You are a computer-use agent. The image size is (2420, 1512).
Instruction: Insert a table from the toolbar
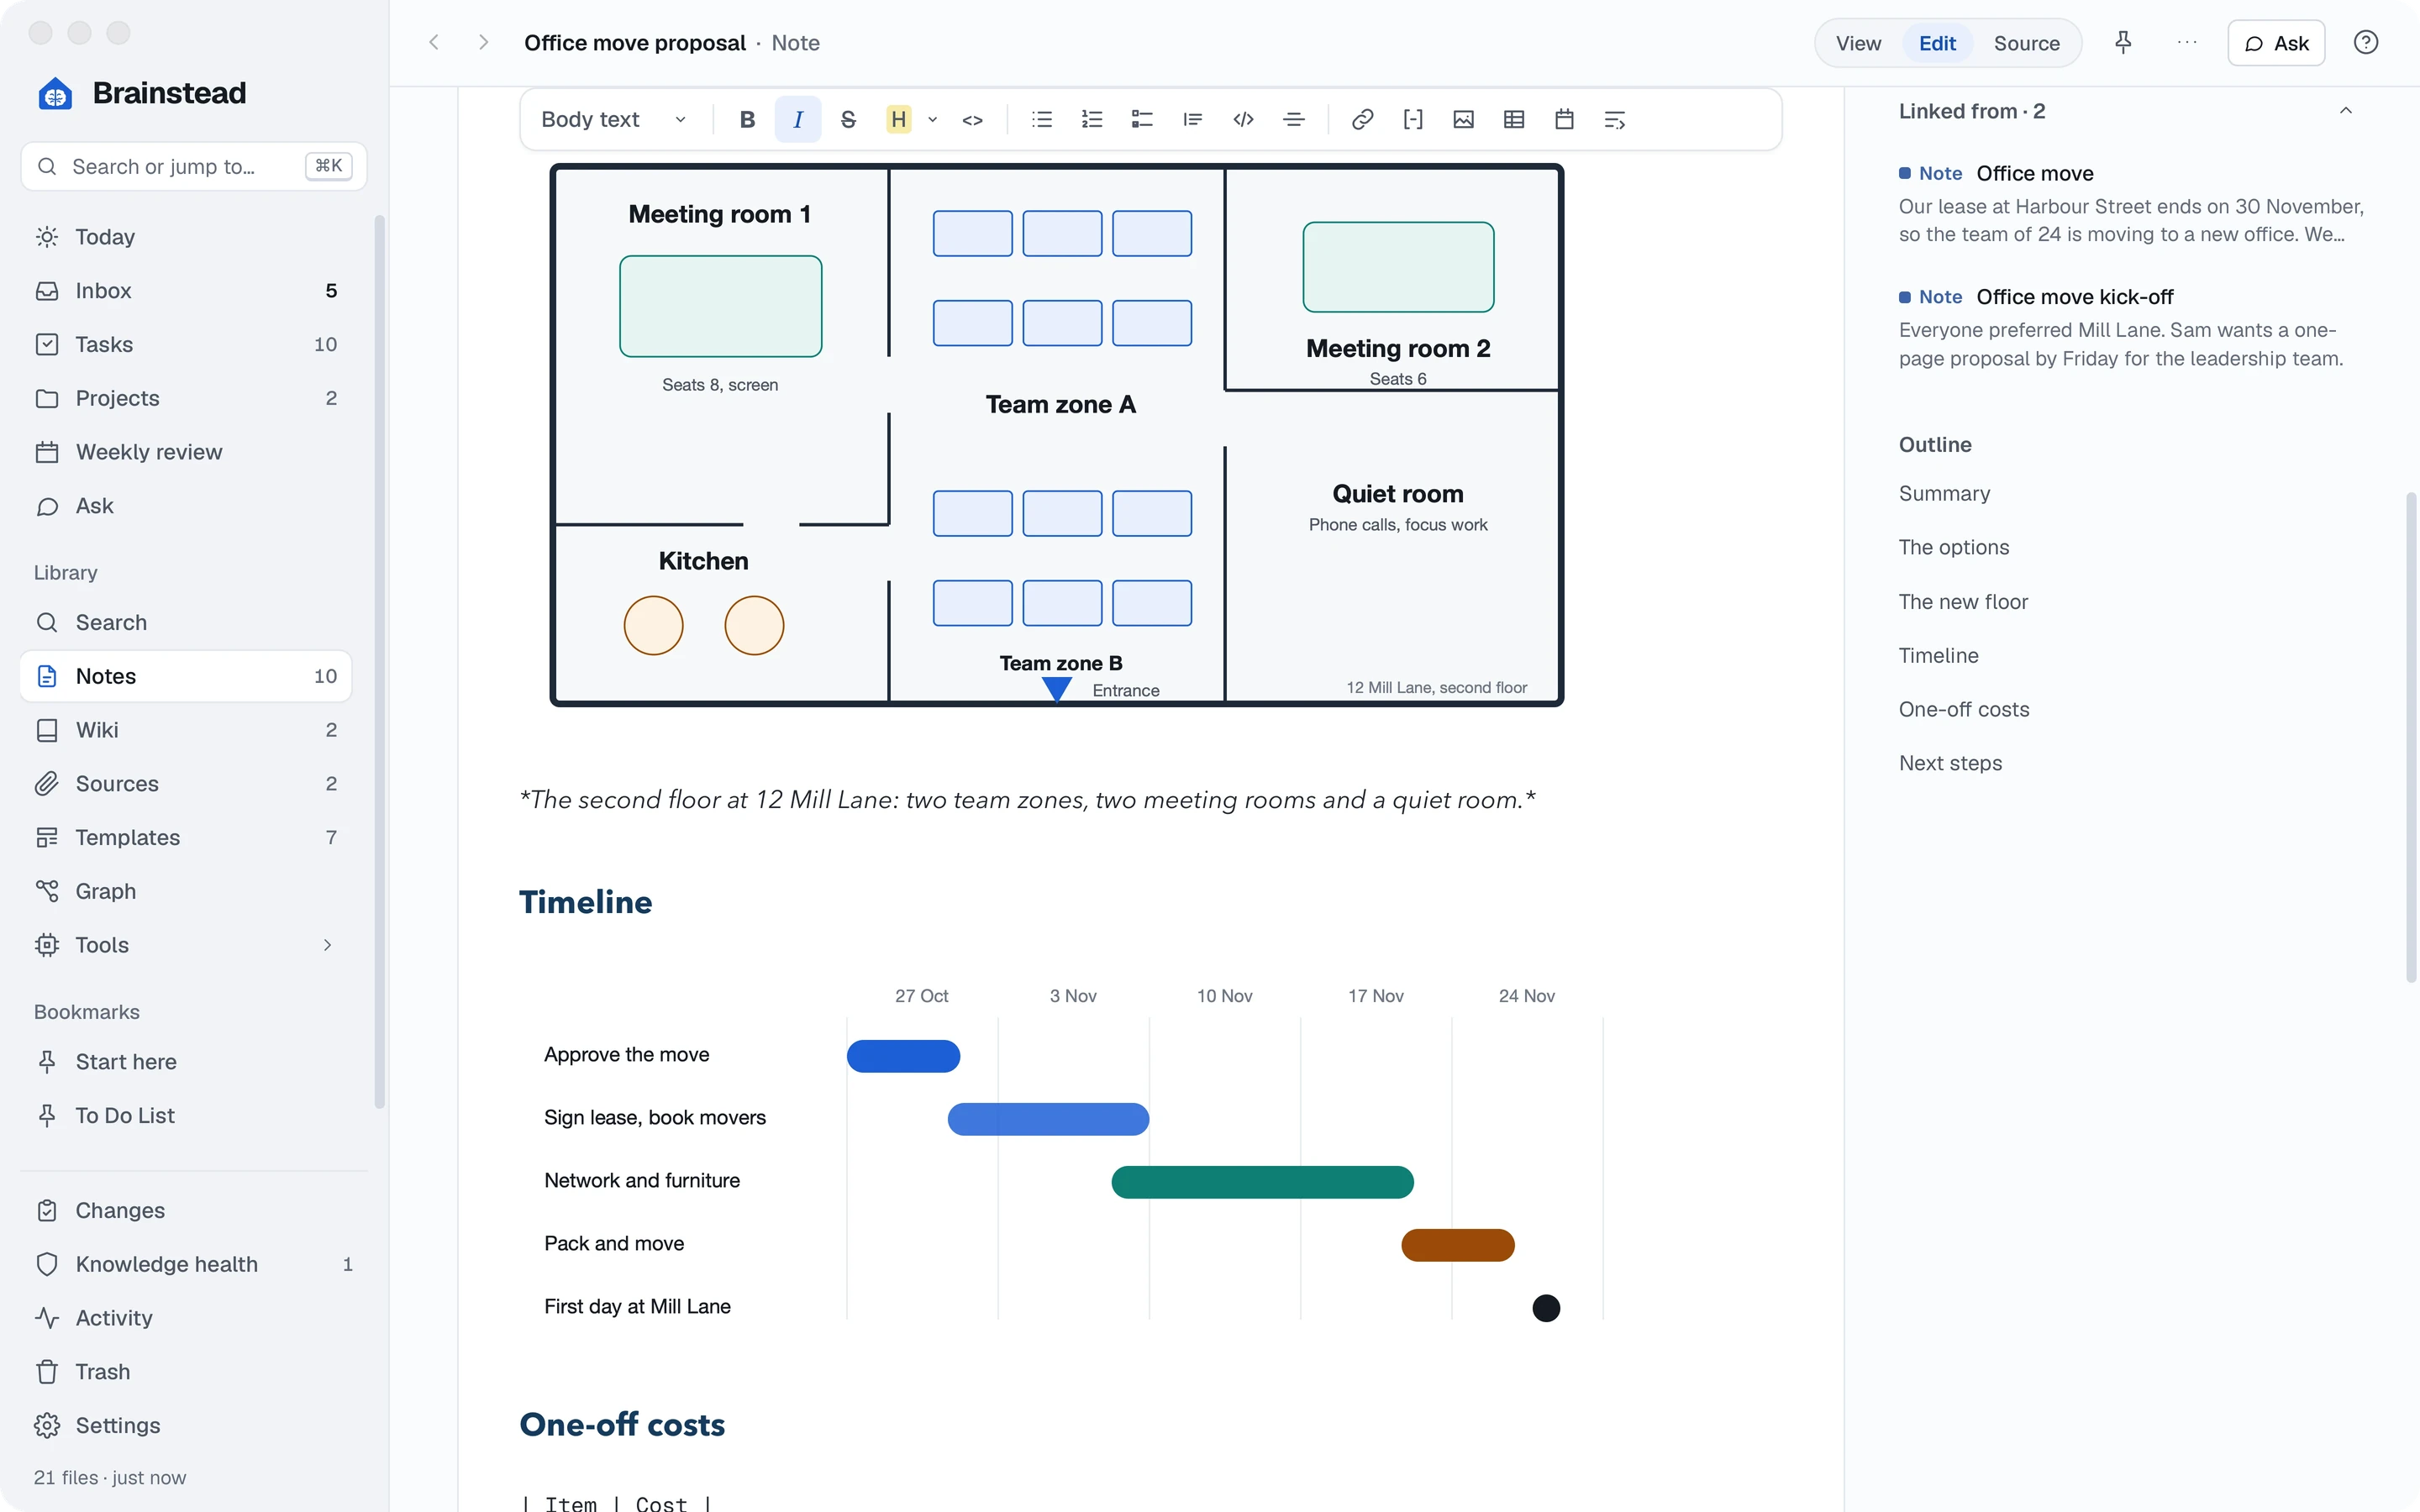tap(1514, 120)
